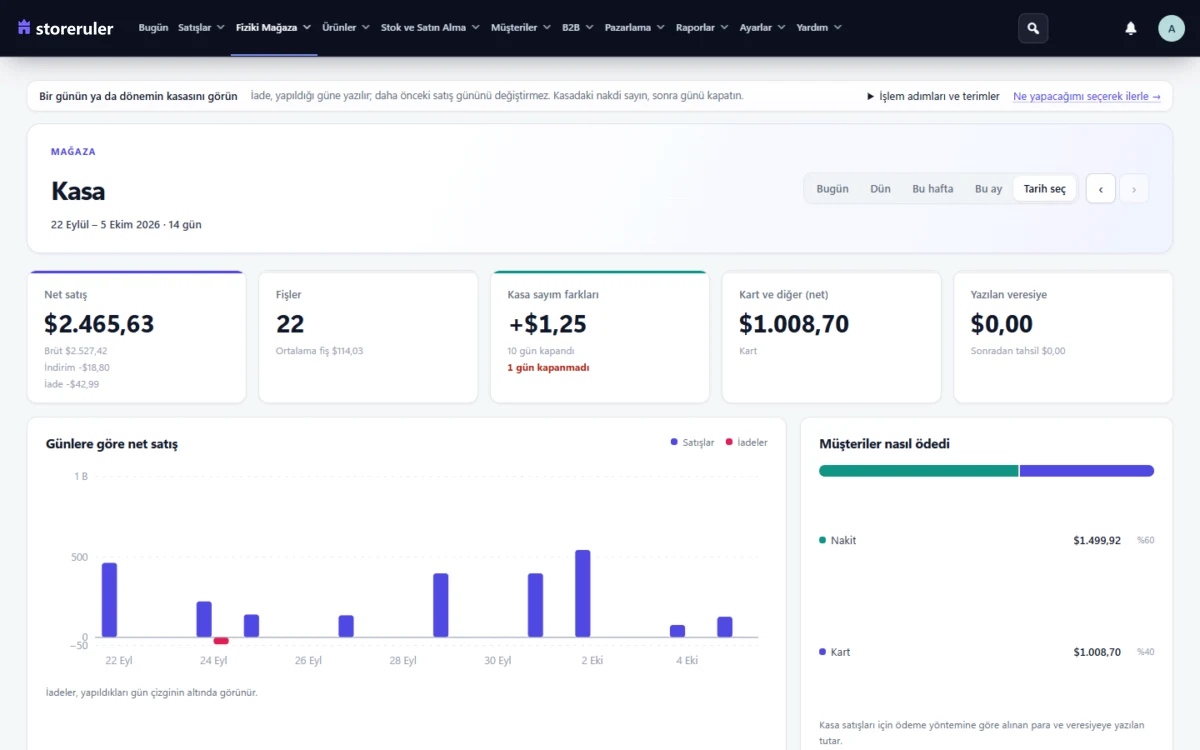Click the green Nakit legend dot

[822, 540]
